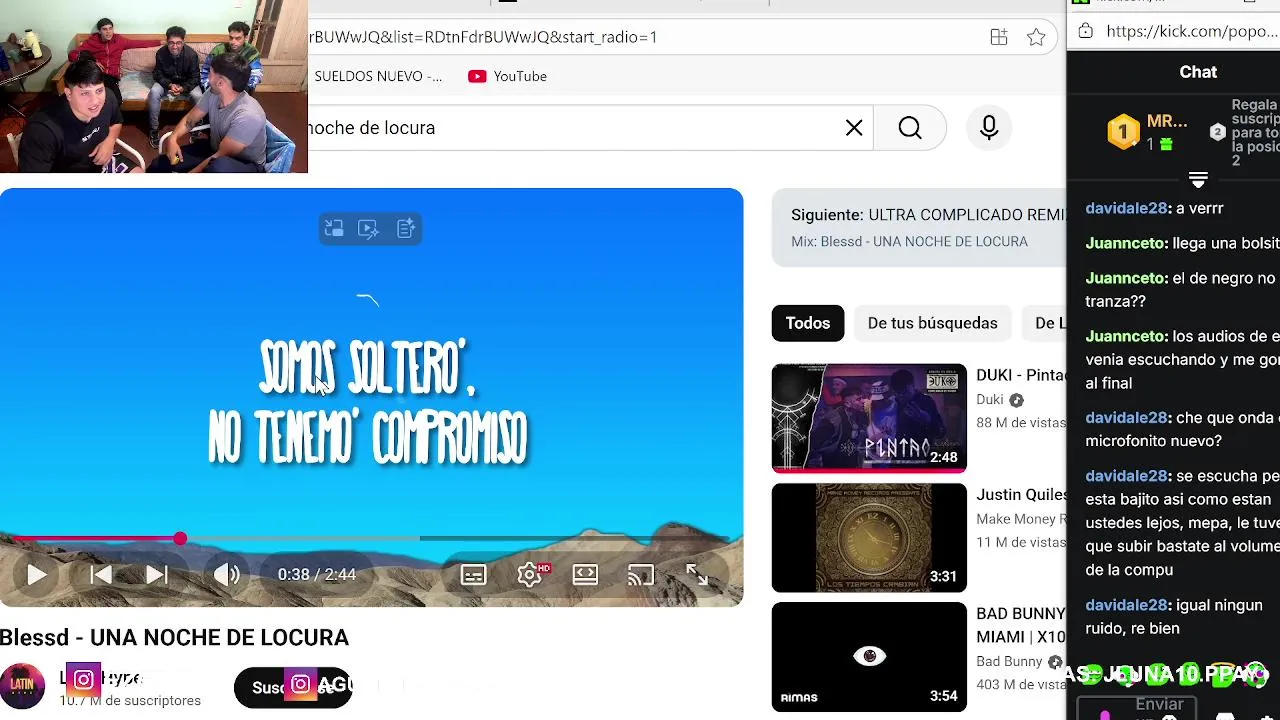Click the first 'davidale28' username in chat
1280x720 pixels.
tap(1126, 208)
